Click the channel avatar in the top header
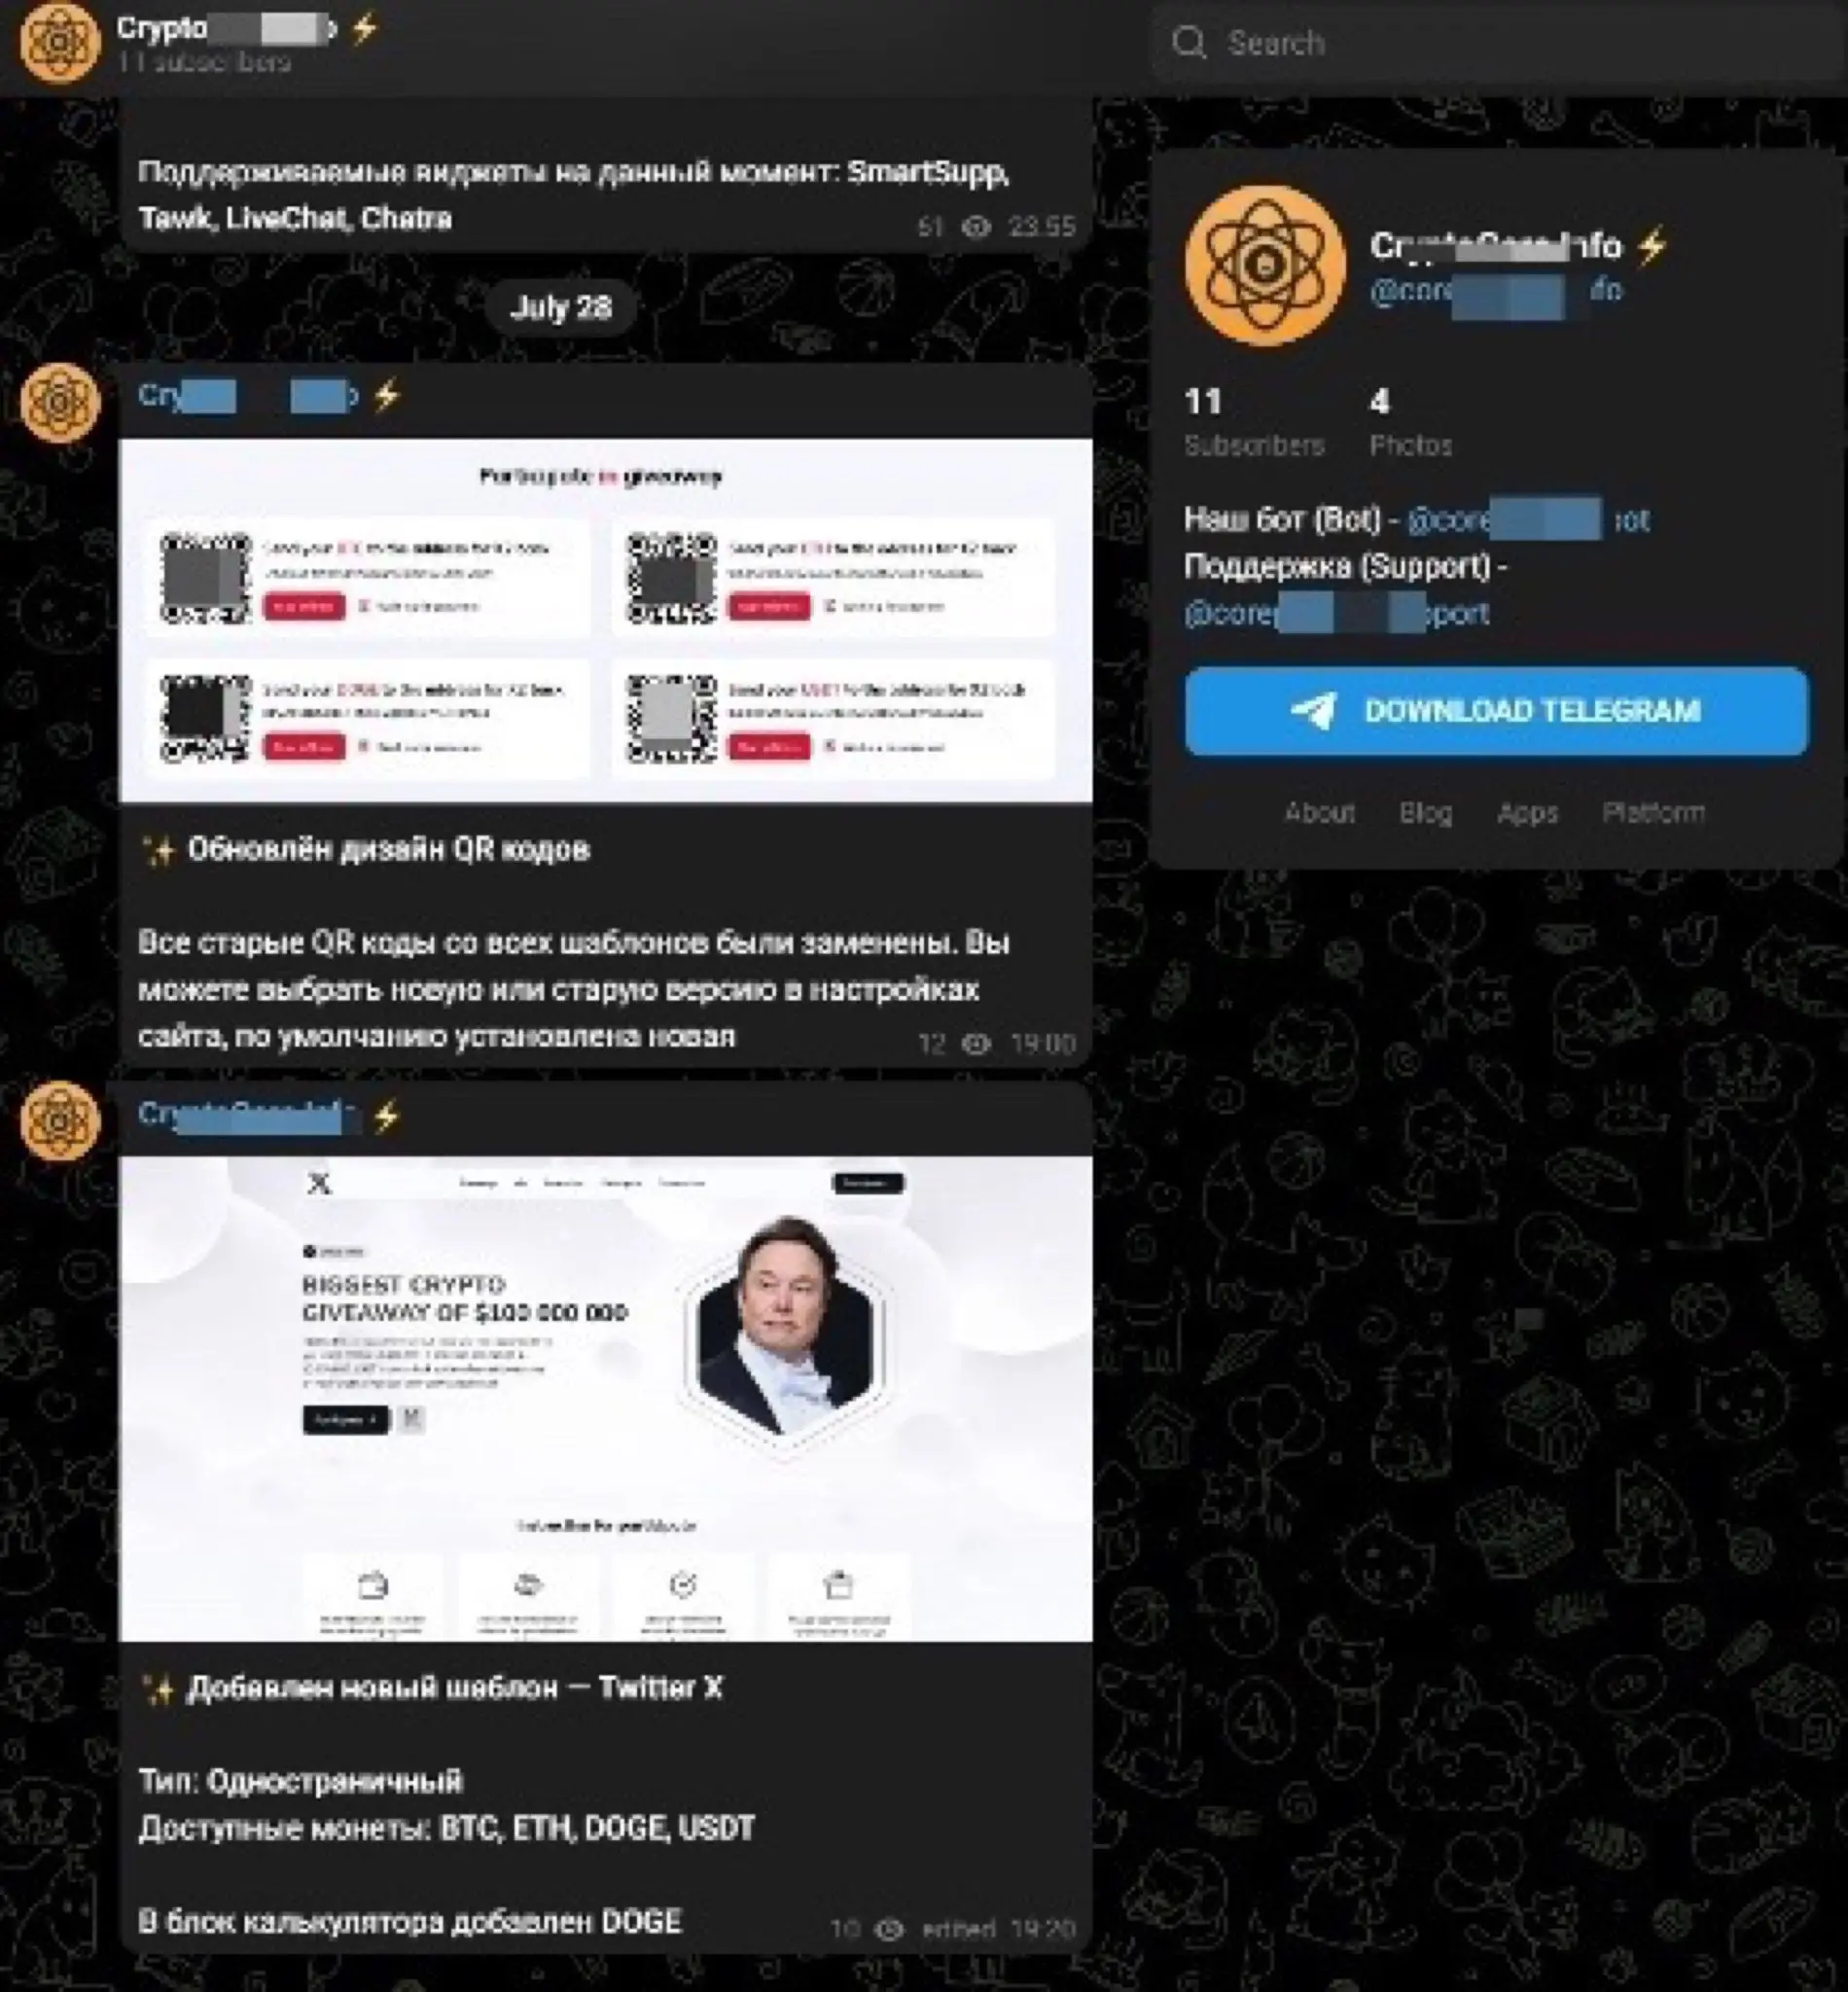The image size is (1848, 1992). [x=59, y=42]
